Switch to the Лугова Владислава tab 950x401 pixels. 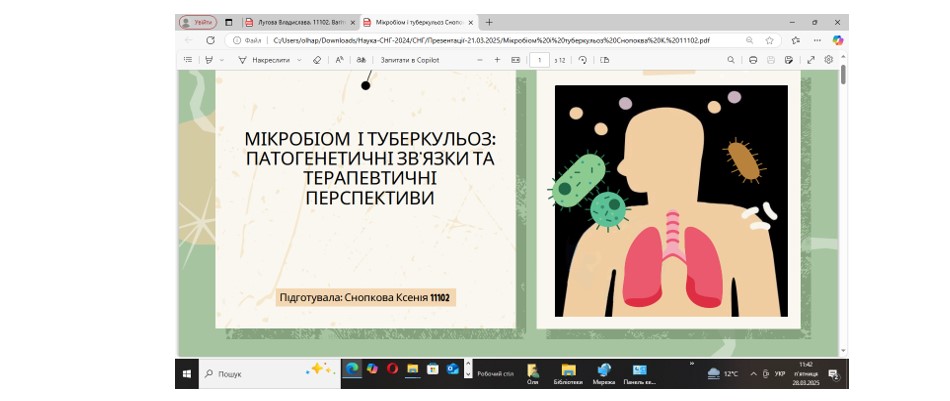click(x=295, y=22)
